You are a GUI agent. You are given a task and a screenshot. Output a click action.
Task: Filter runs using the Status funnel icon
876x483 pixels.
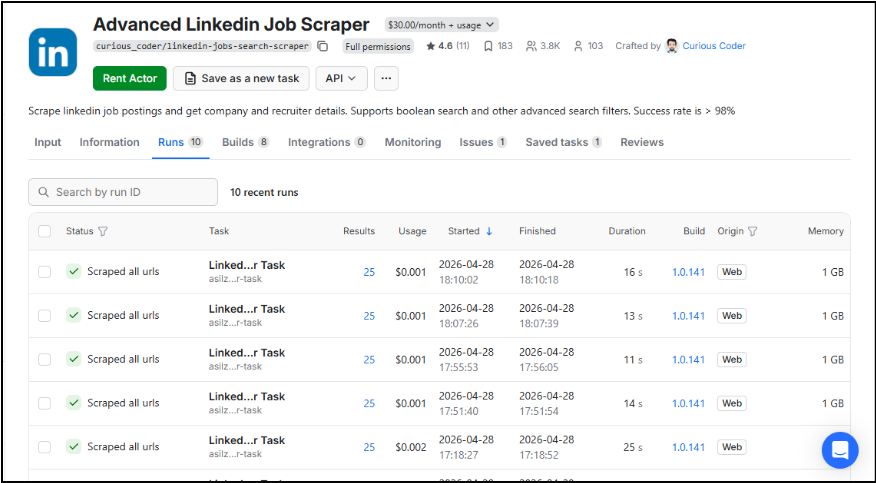tap(102, 231)
